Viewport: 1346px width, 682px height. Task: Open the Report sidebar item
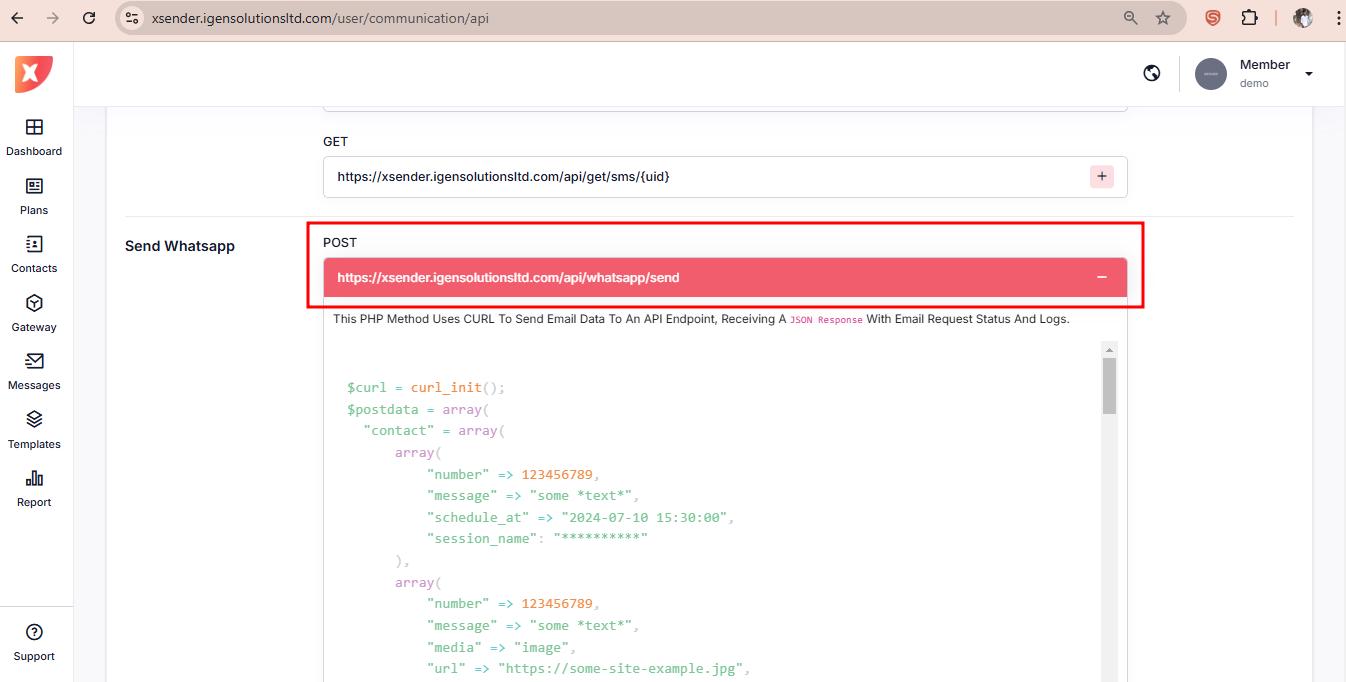34,488
